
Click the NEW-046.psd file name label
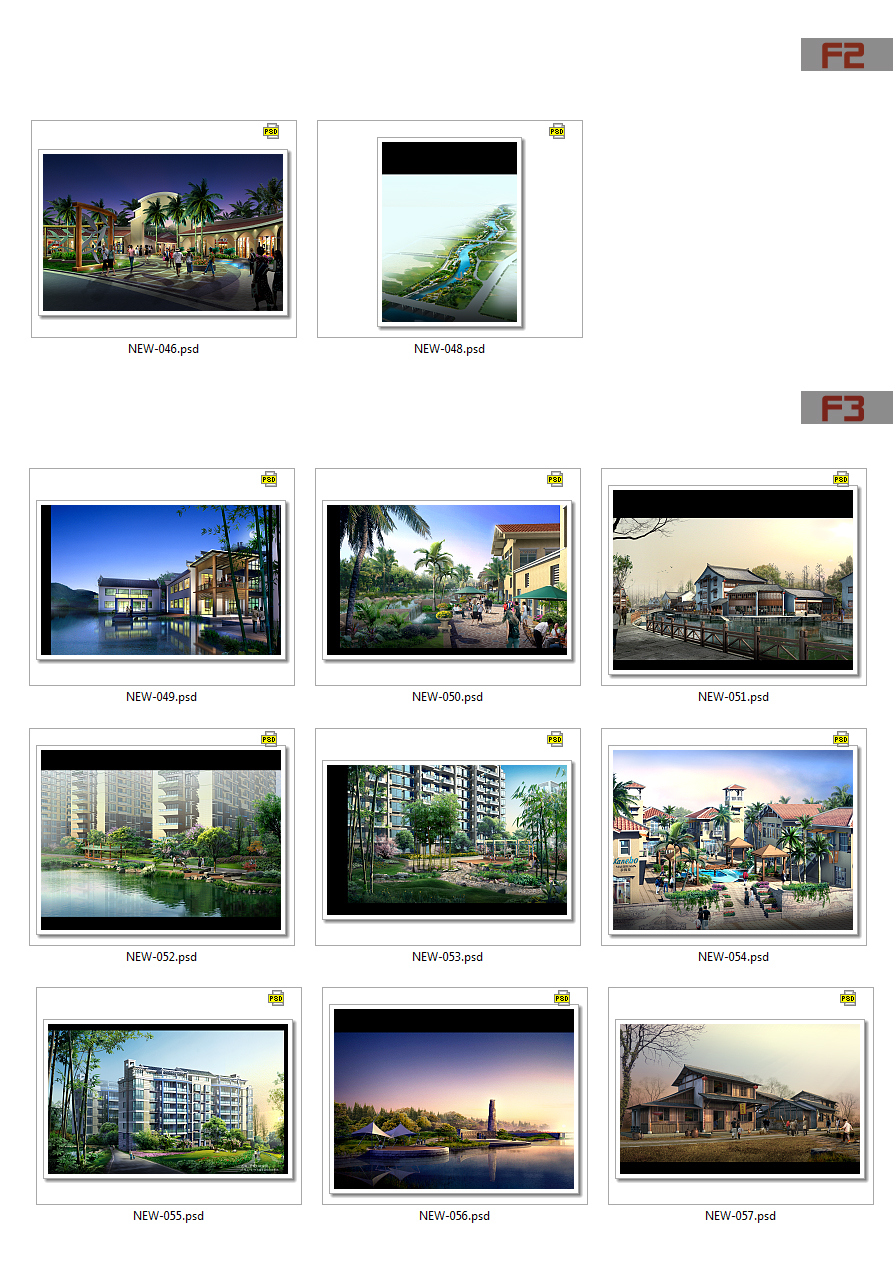(x=164, y=349)
